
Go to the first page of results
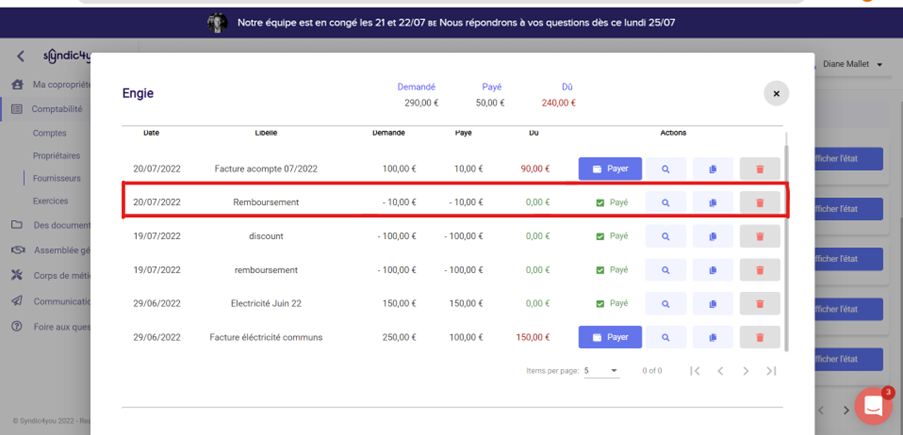tap(695, 371)
